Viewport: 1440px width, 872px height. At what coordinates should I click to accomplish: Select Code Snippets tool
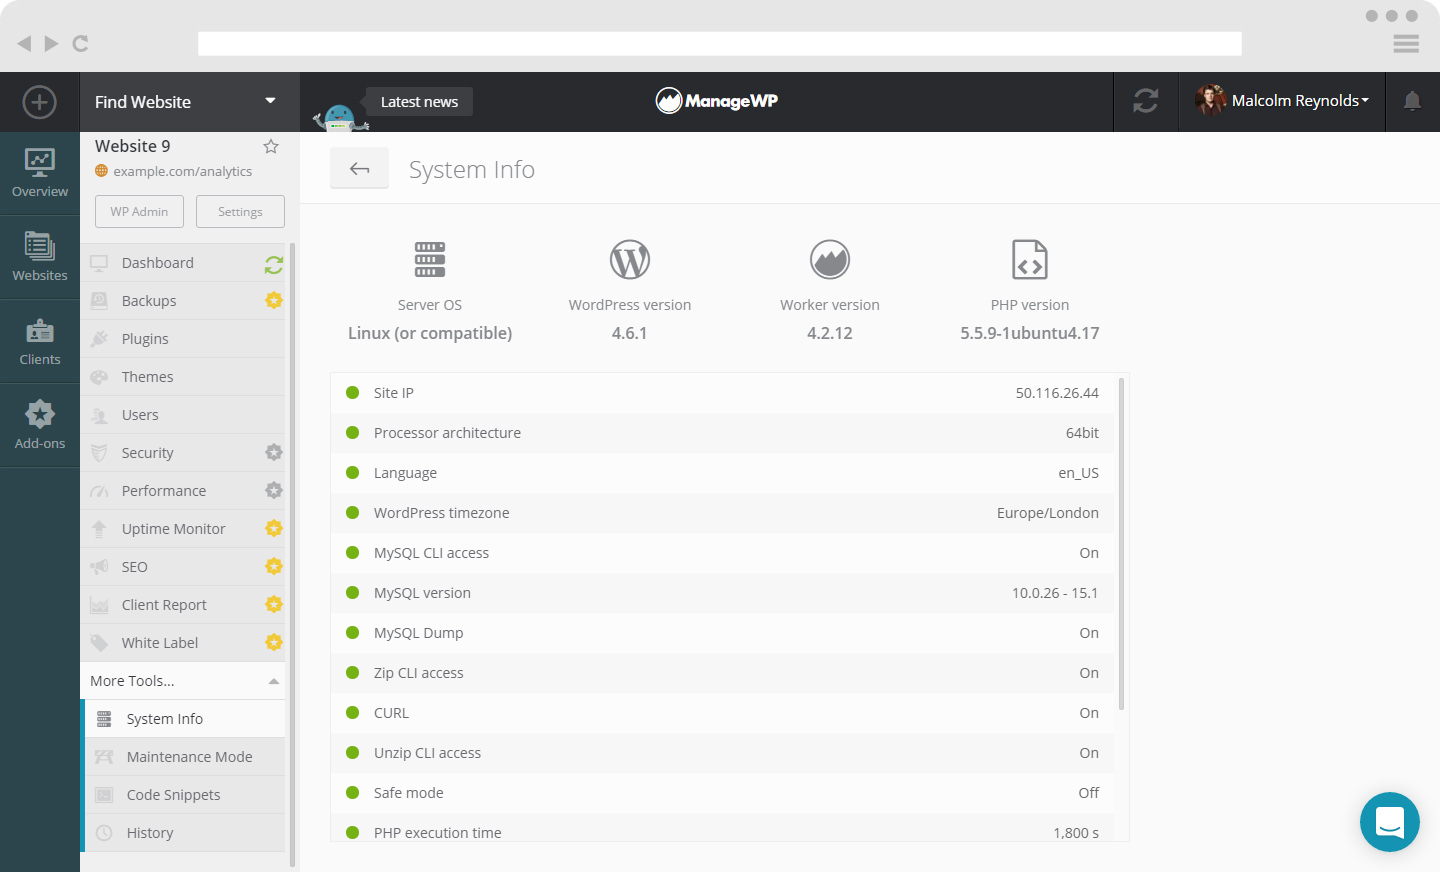coord(185,795)
